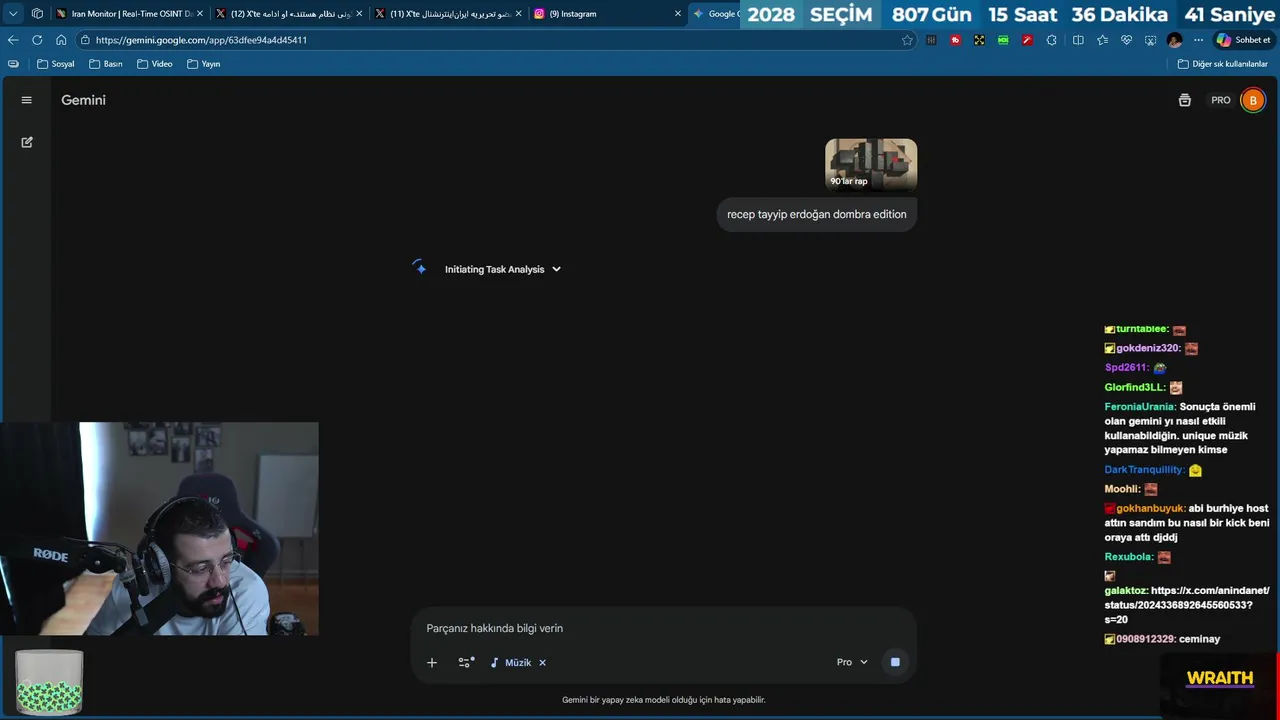This screenshot has width=1280, height=720.
Task: Open the Gemini main menu hamburger
Action: [x=27, y=100]
